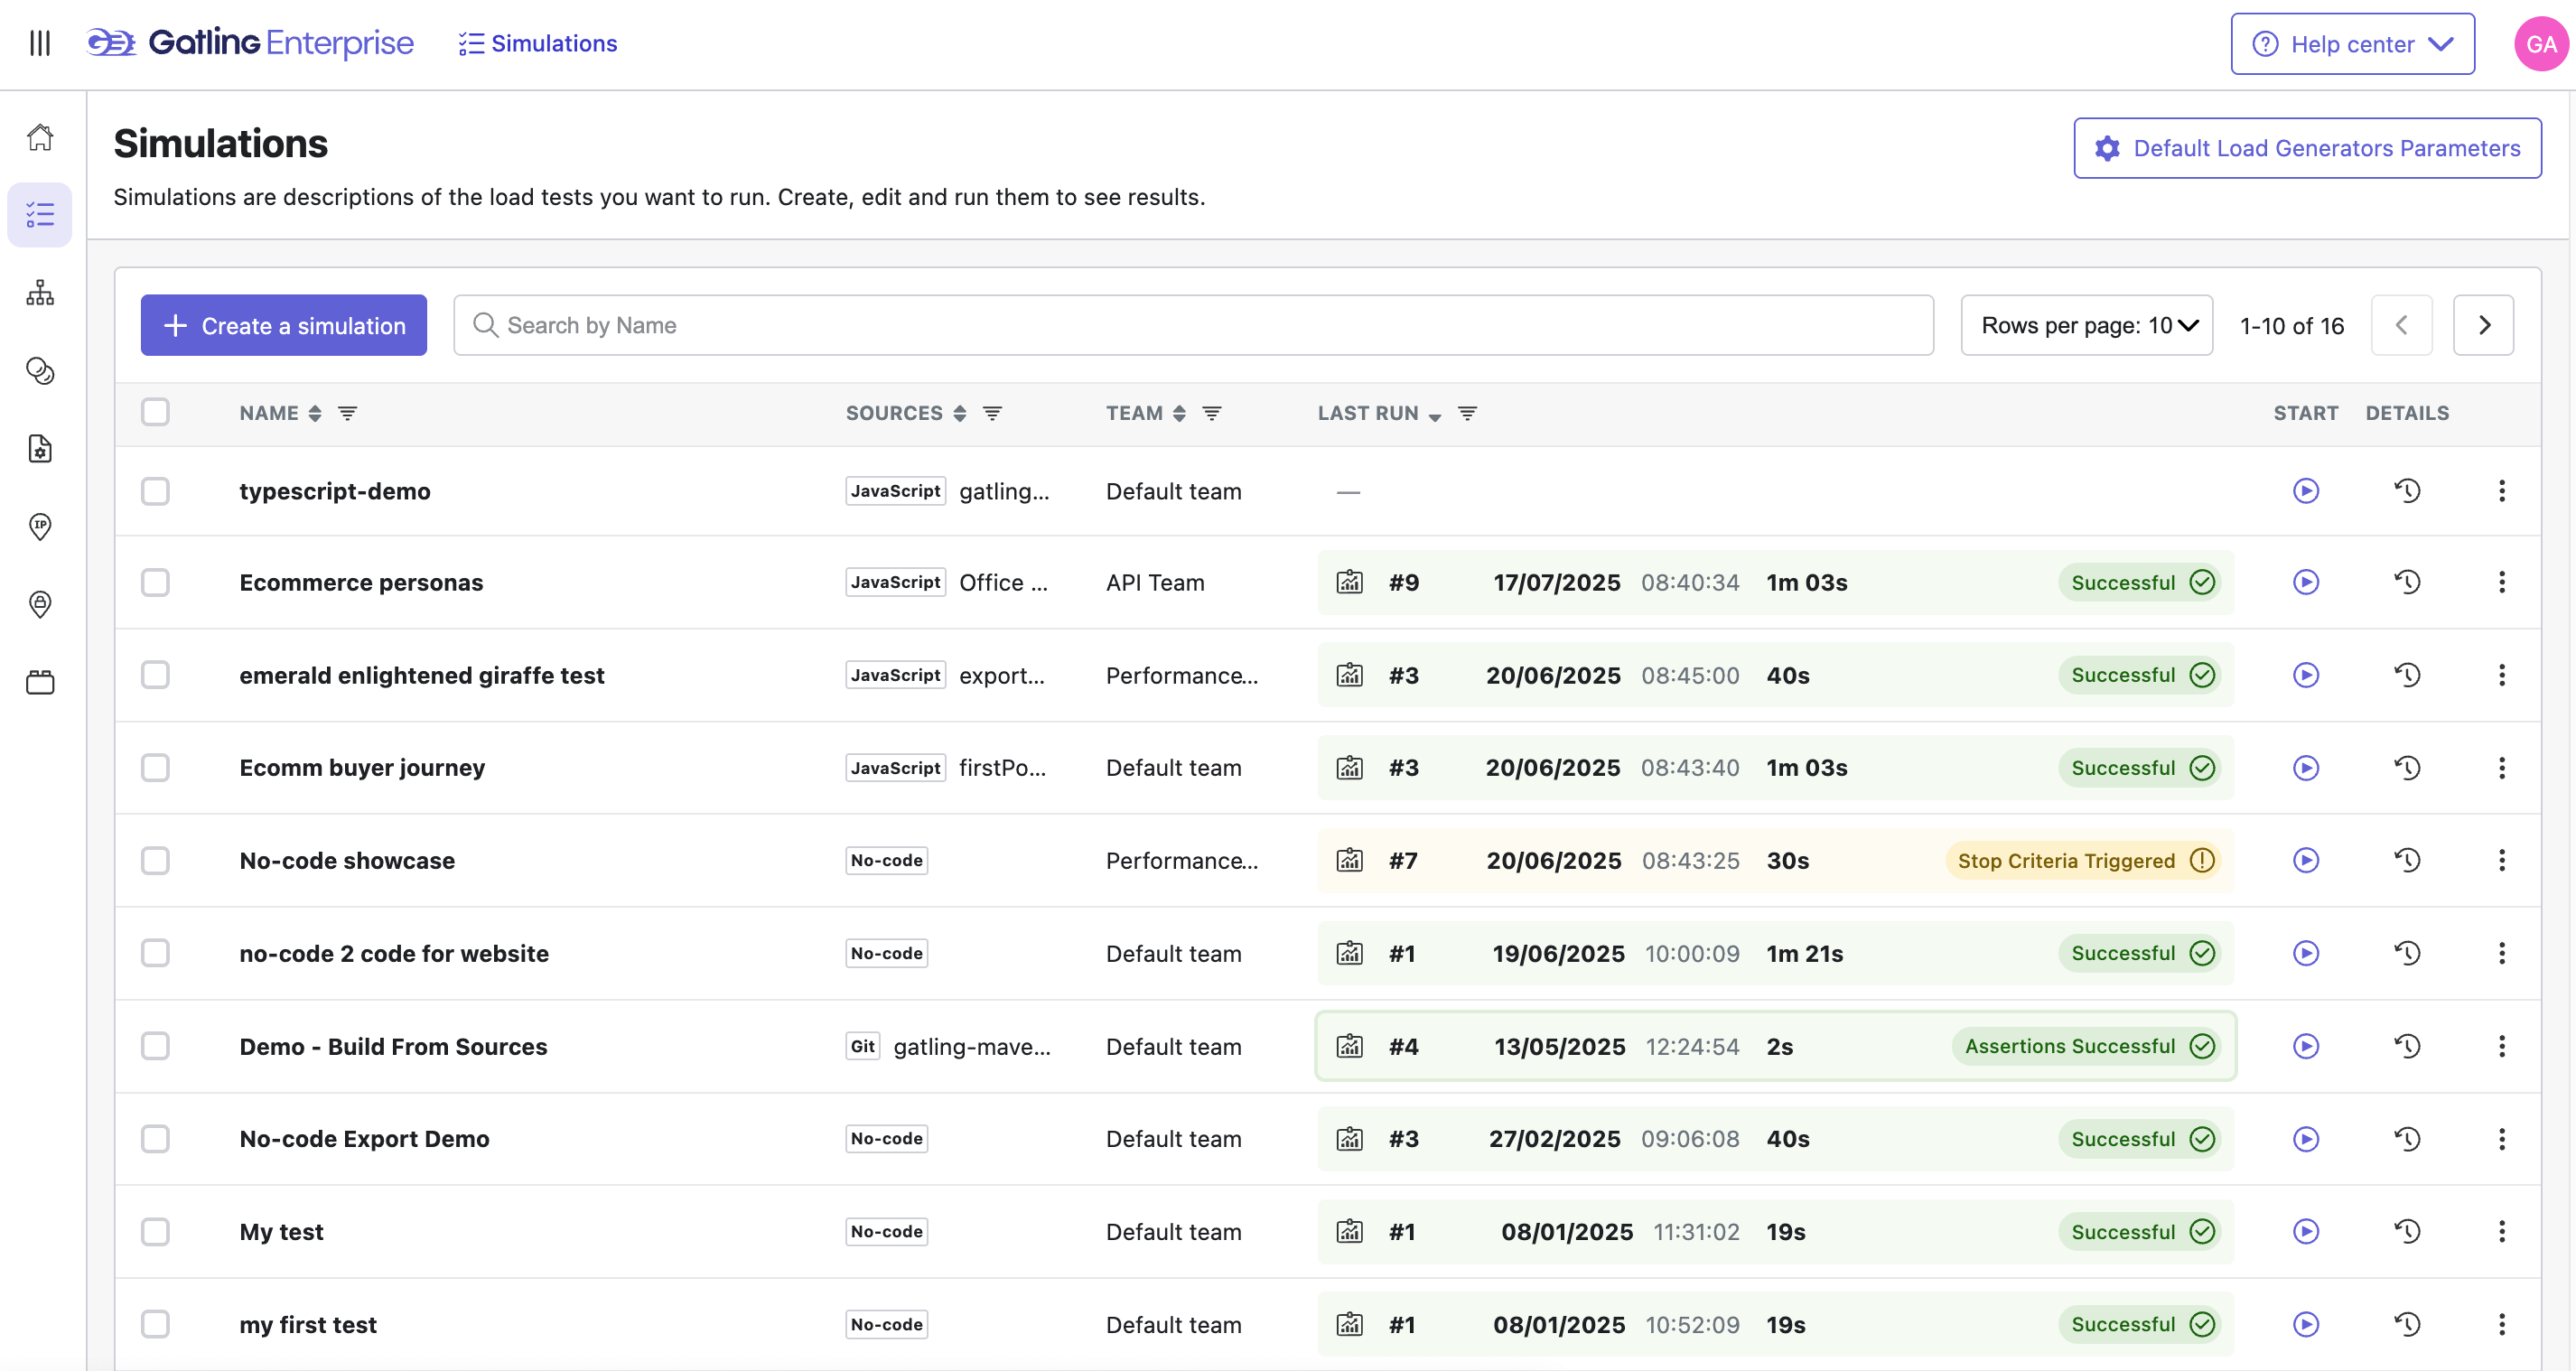The width and height of the screenshot is (2576, 1371).
Task: Click the Git tag on Demo - Build From Sources
Action: pyautogui.click(x=862, y=1046)
